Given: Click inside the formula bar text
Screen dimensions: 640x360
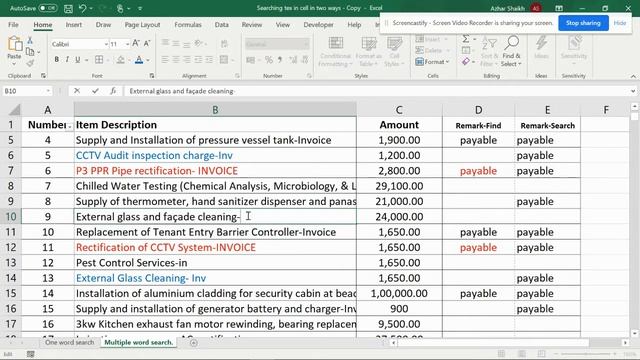Looking at the screenshot, I should click(376, 91).
